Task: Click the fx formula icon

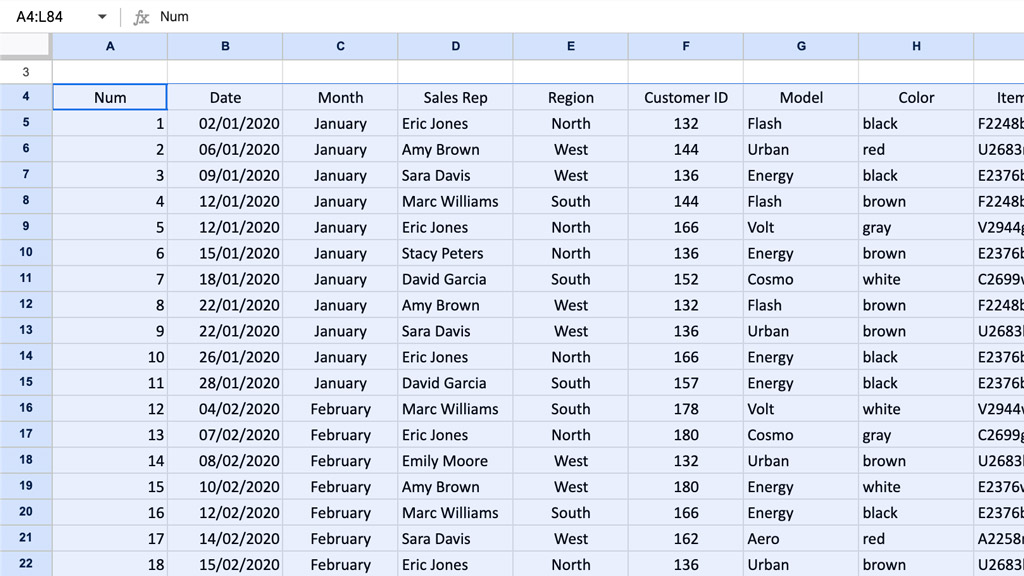Action: tap(141, 17)
